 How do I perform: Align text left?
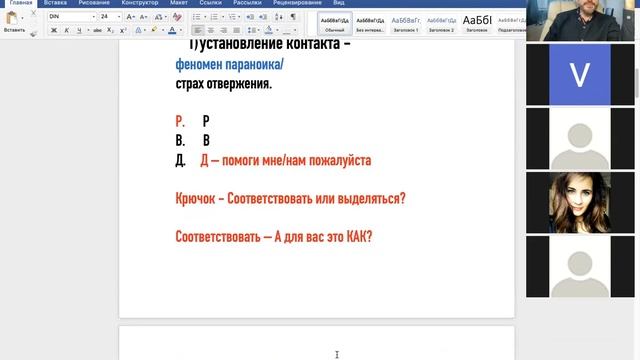point(198,30)
